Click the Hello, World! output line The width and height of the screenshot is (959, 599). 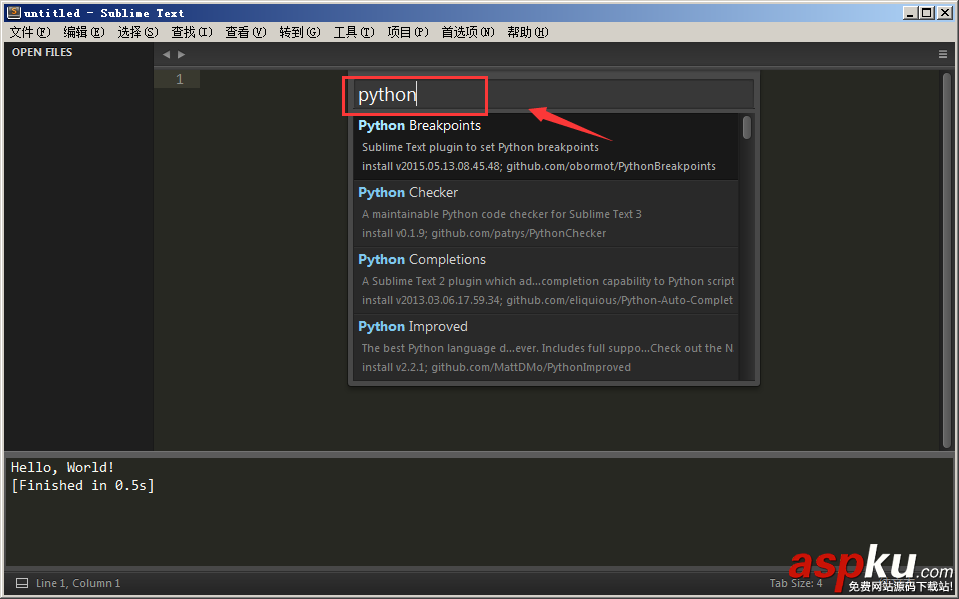coord(62,467)
